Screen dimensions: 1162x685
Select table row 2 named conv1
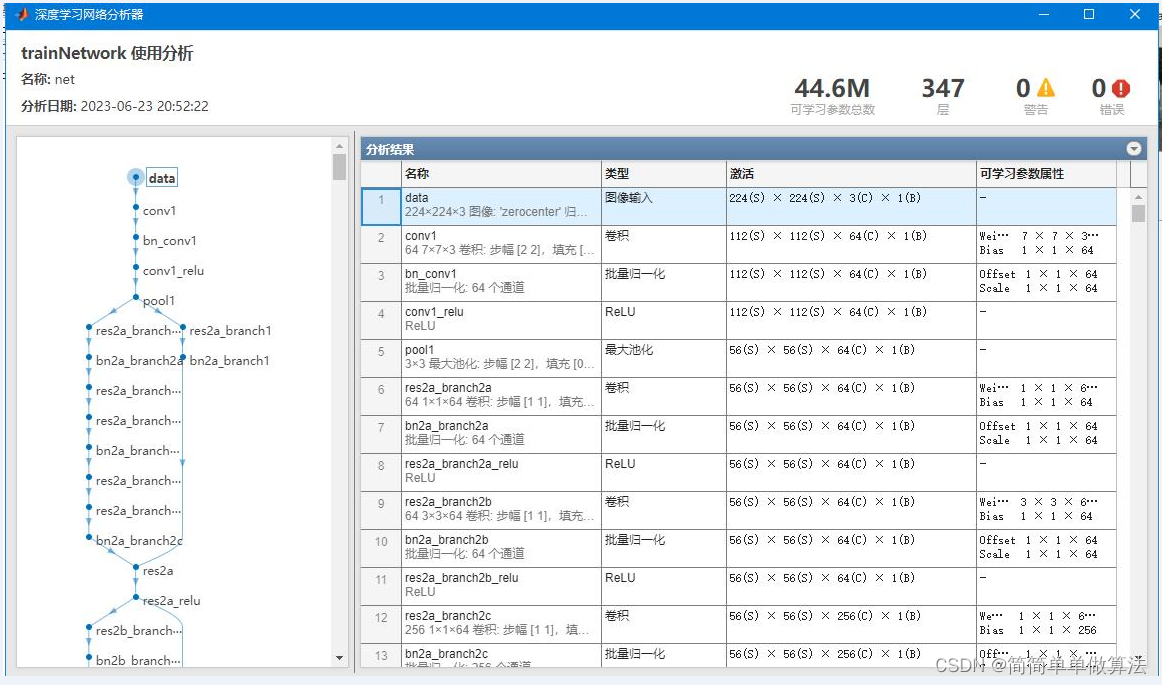point(739,244)
